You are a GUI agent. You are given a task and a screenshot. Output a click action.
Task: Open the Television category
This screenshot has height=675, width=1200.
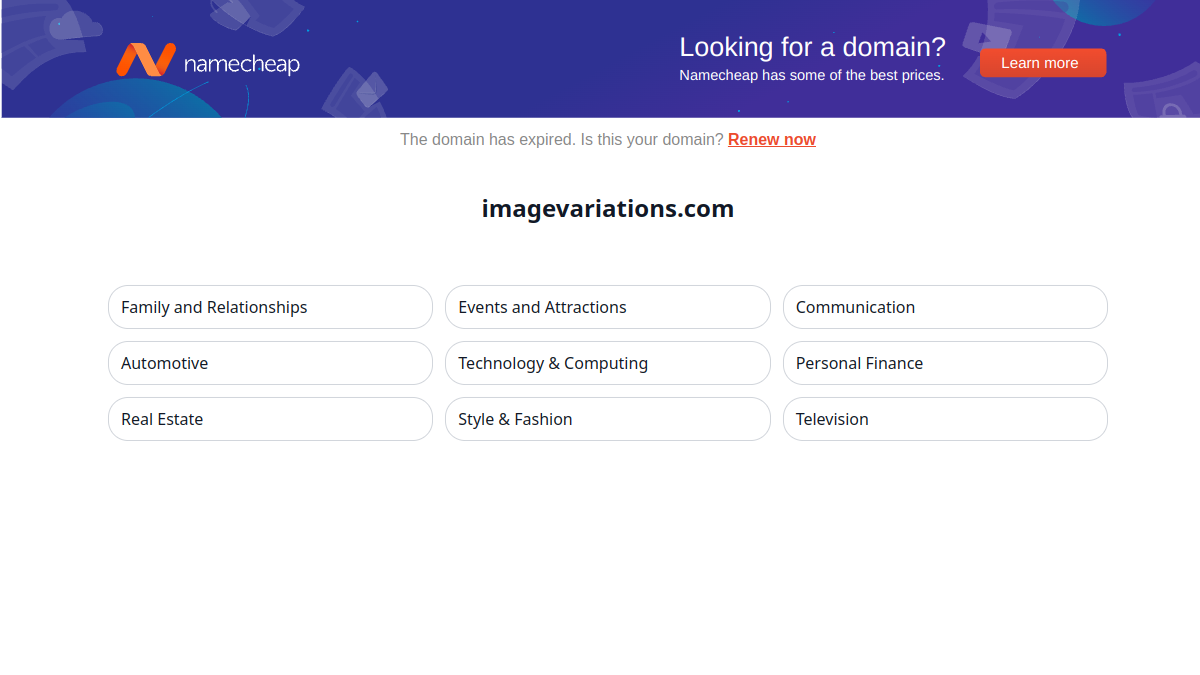[x=945, y=419]
